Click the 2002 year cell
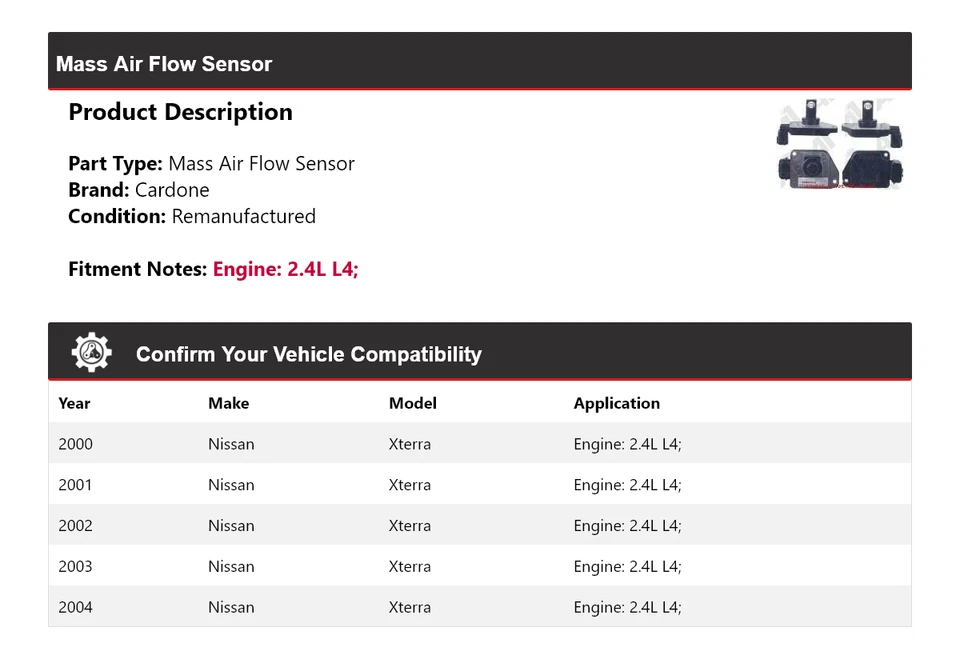The height and width of the screenshot is (659, 960). 75,526
